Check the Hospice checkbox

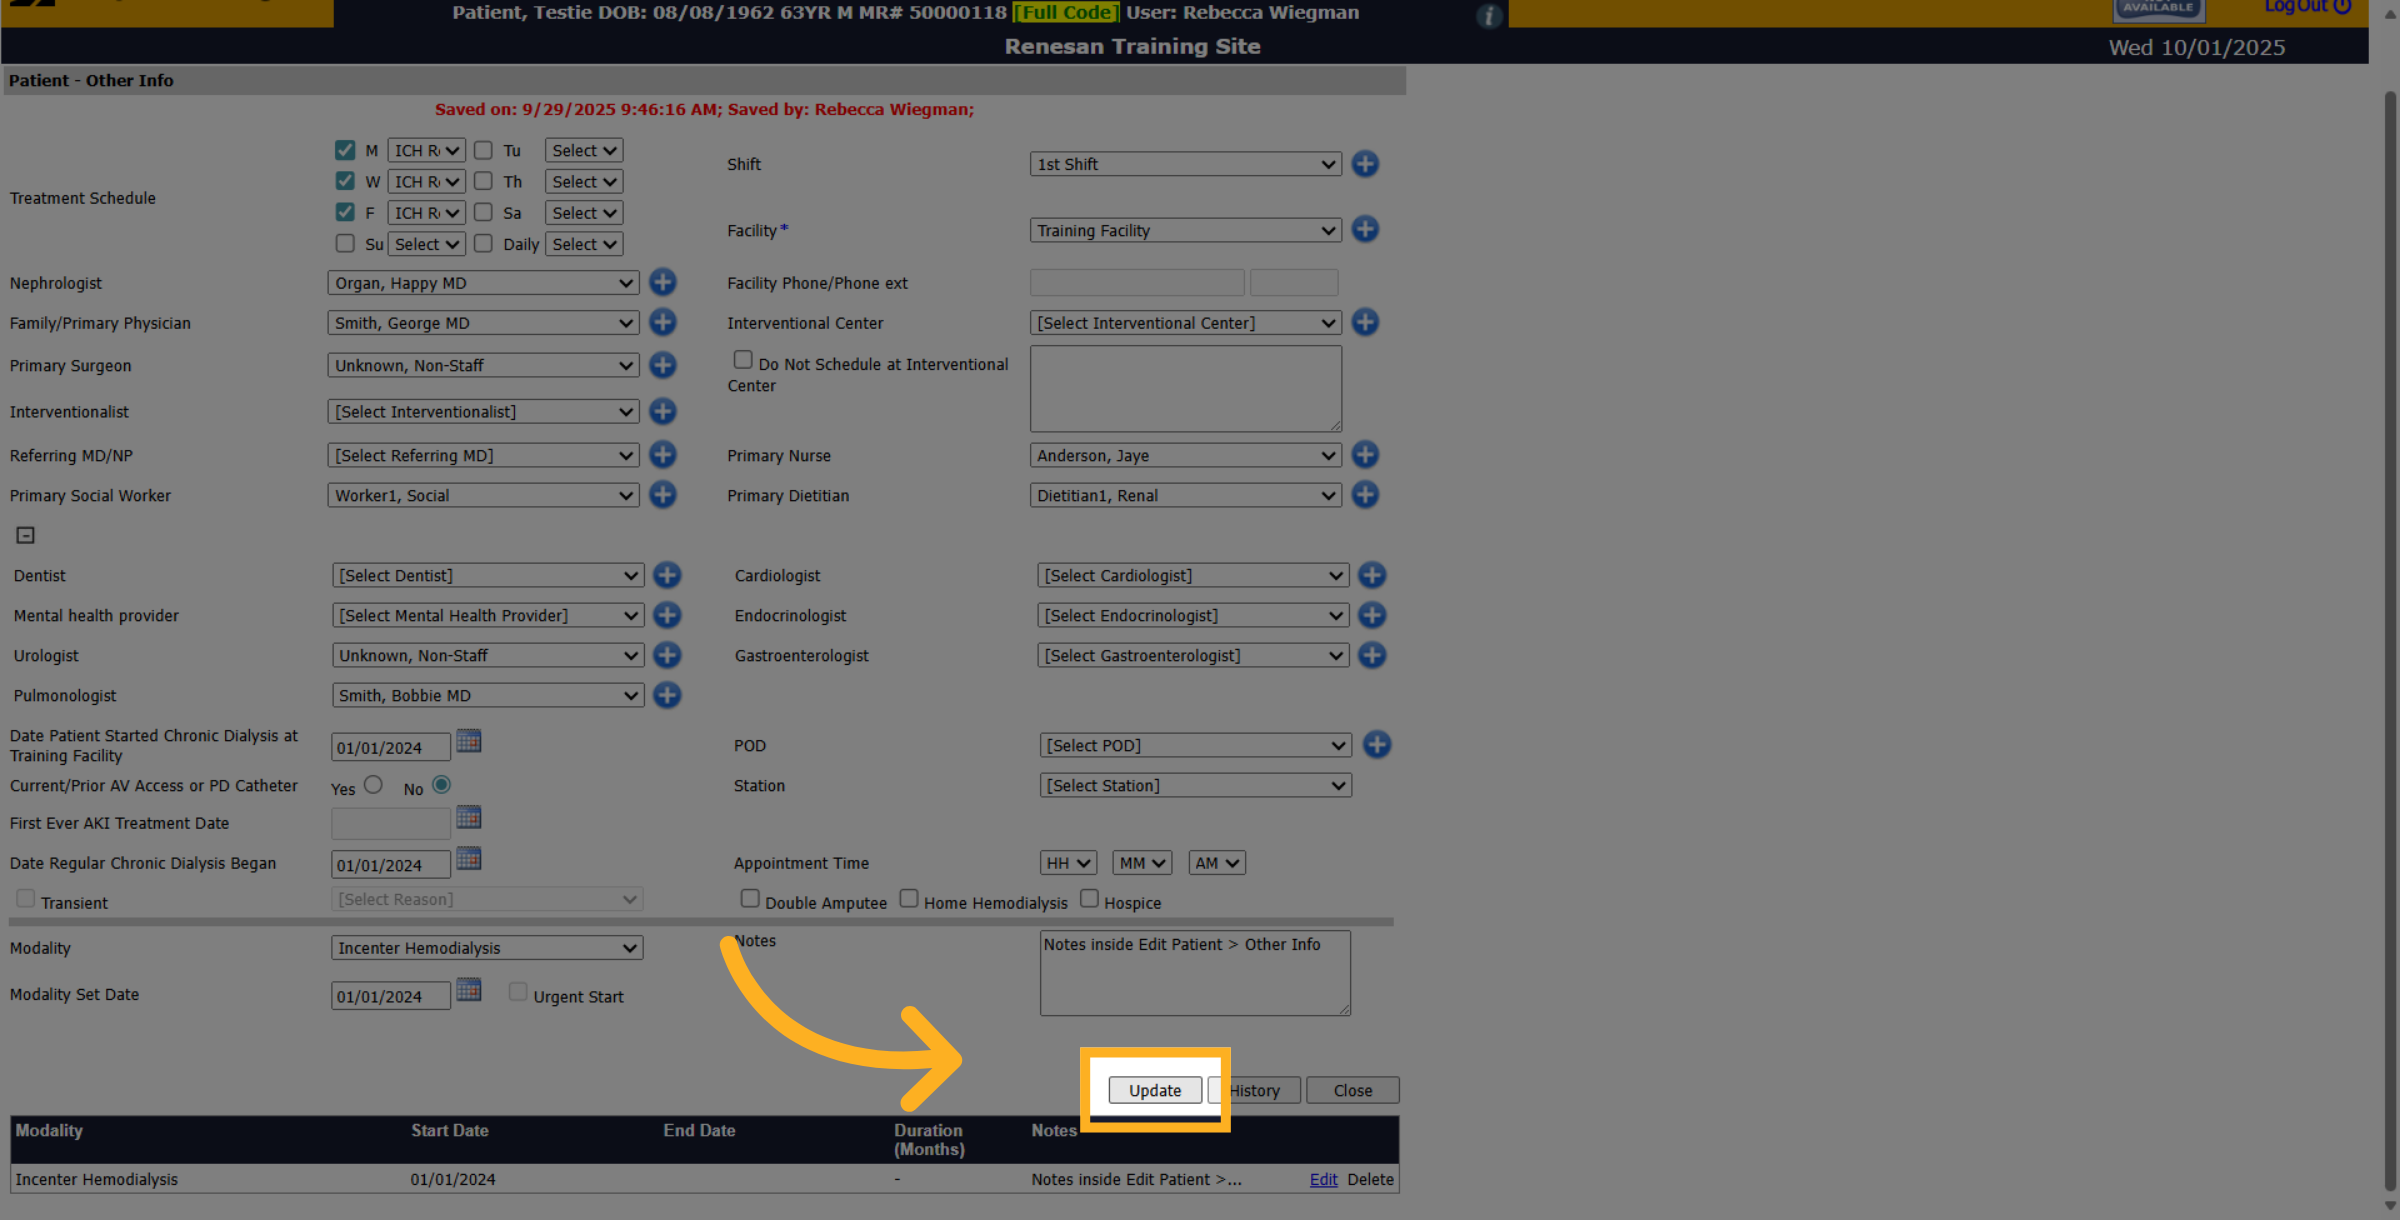point(1089,899)
